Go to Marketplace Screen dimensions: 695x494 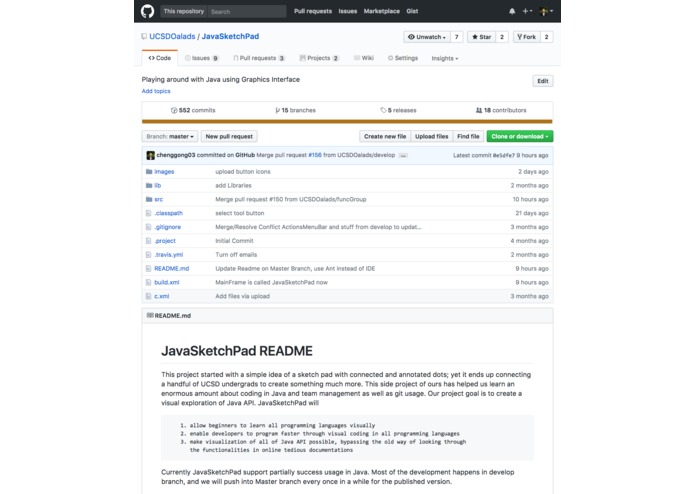coord(382,11)
